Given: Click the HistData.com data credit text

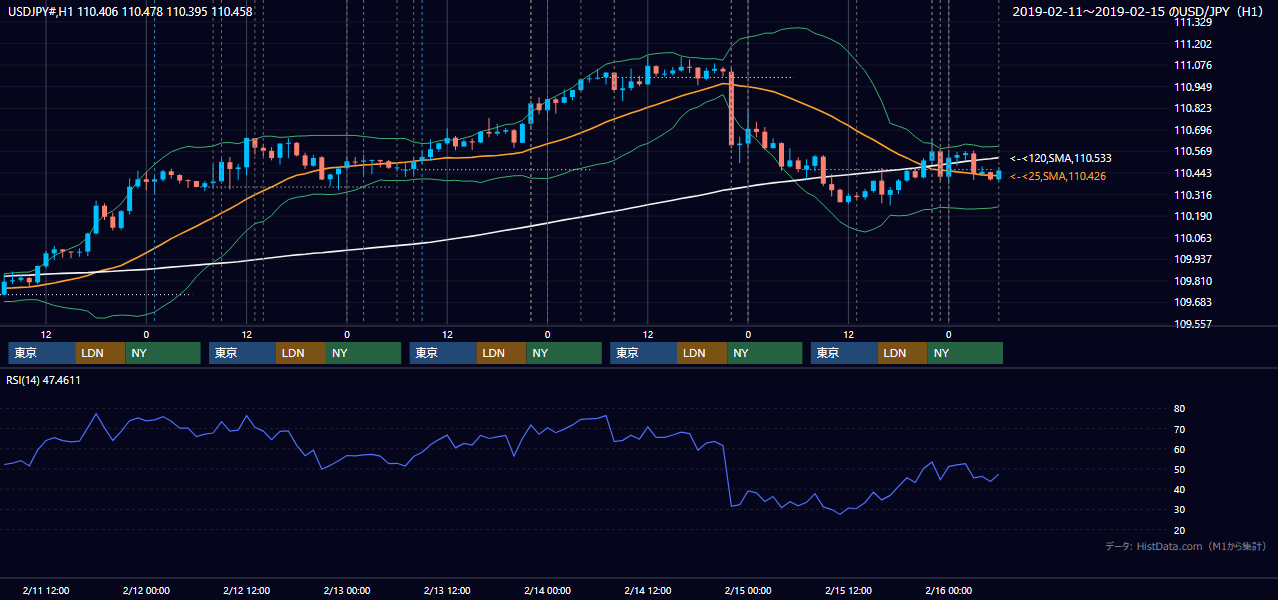Looking at the screenshot, I should point(1186,546).
